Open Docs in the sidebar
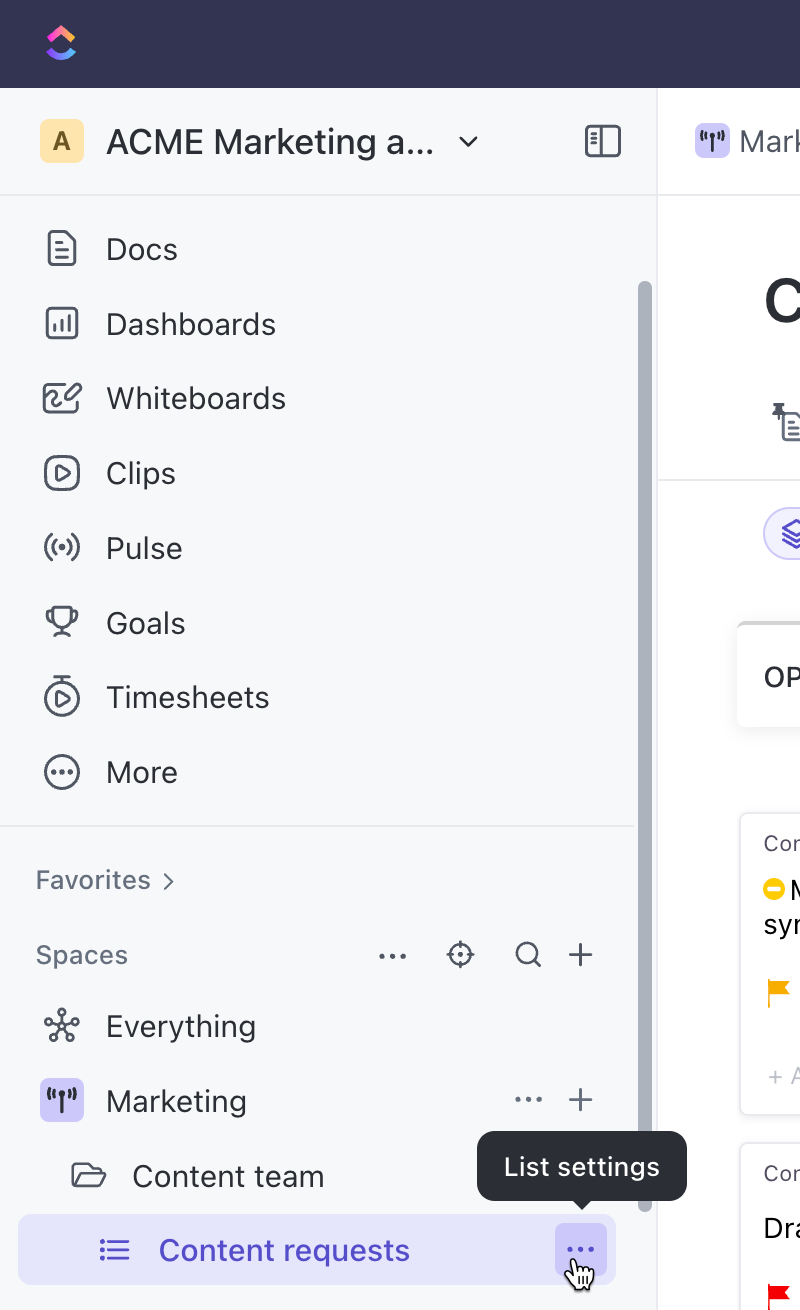The image size is (800, 1310). click(x=141, y=249)
